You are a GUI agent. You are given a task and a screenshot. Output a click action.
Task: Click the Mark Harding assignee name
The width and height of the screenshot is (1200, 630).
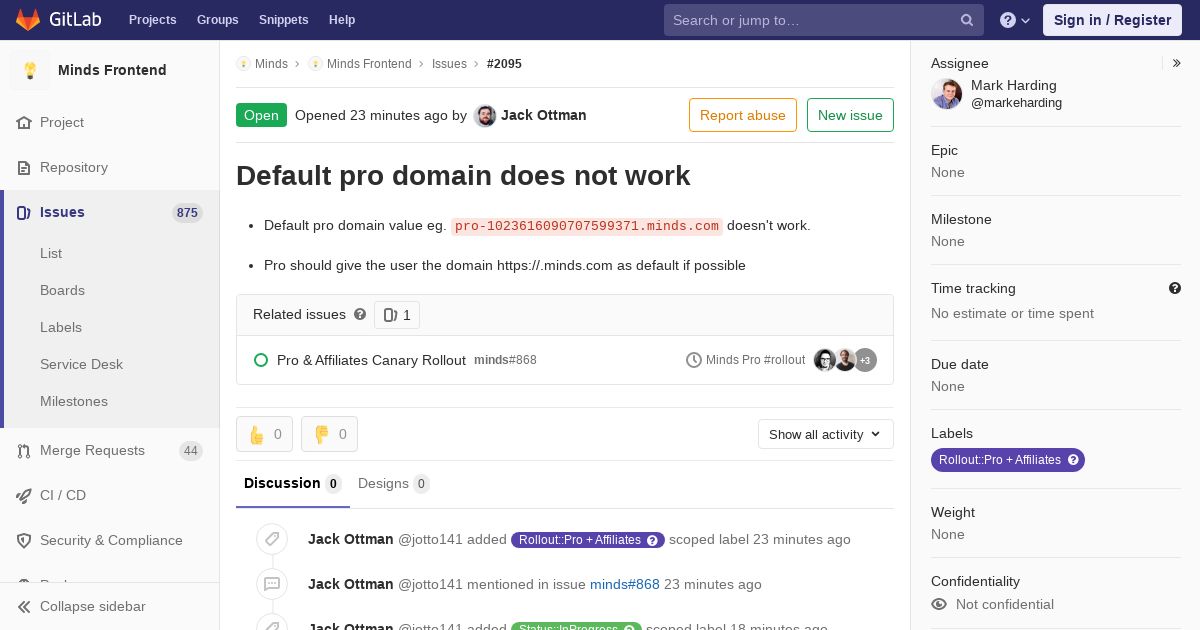tap(1014, 86)
